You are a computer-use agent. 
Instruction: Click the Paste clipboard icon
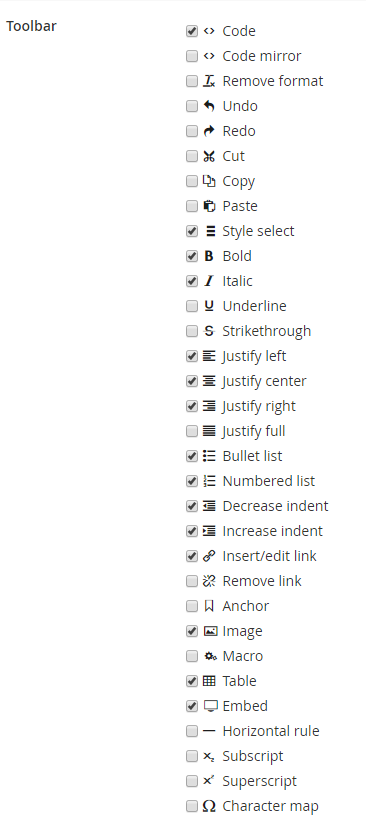[209, 206]
